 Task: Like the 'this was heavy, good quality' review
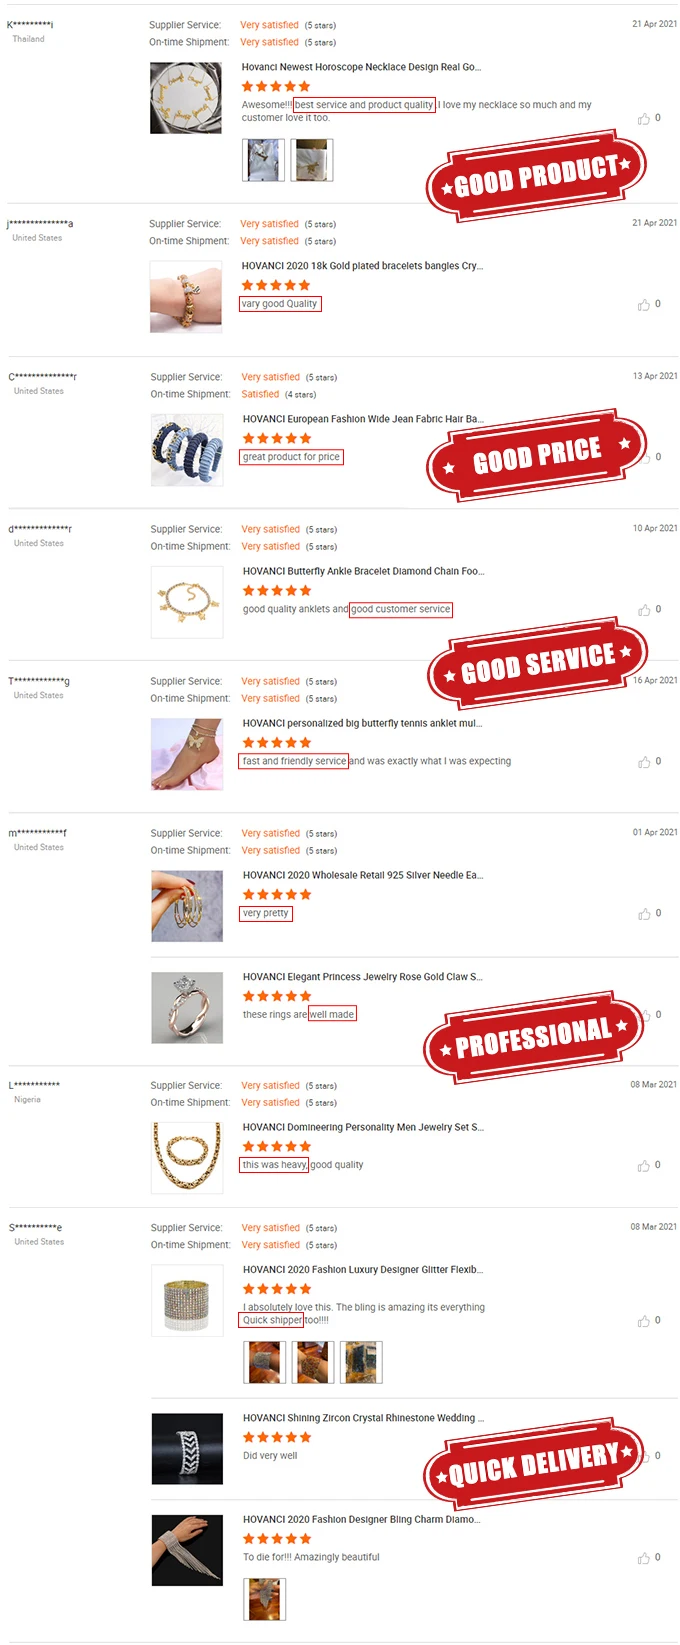644,1166
